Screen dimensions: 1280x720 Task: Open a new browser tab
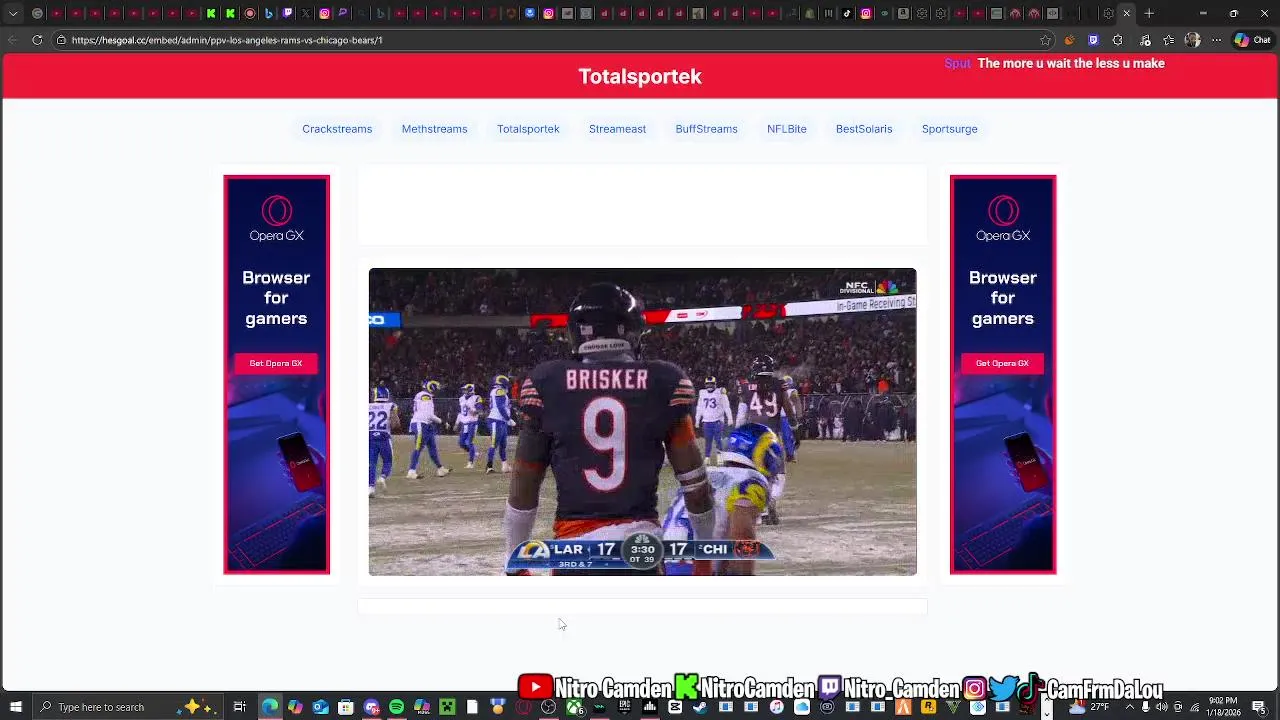click(x=1149, y=13)
